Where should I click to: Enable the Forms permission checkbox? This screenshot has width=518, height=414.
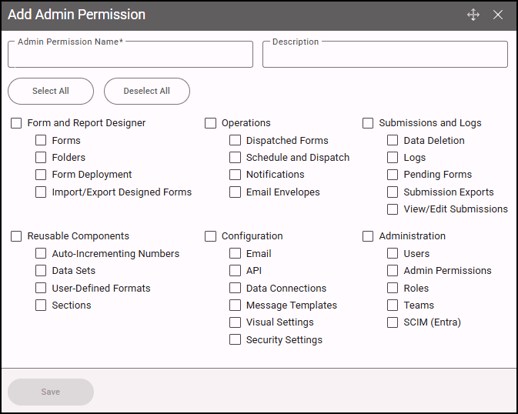[41, 140]
